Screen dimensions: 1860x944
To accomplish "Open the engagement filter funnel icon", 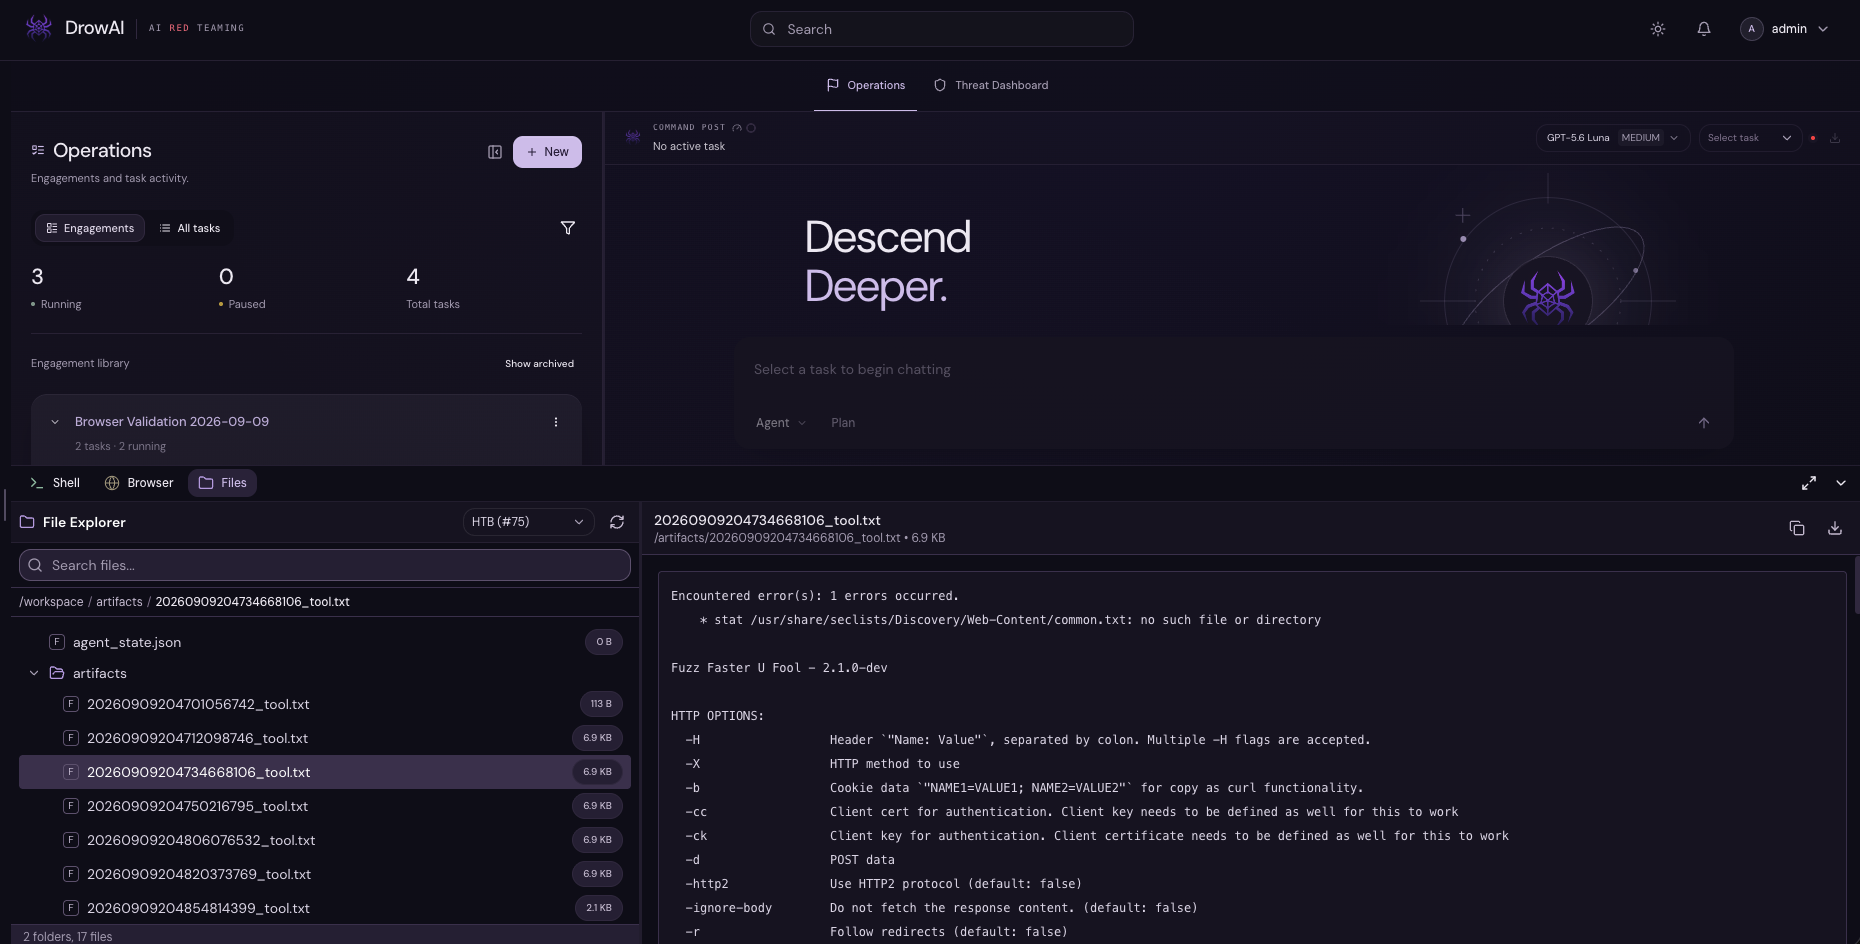I will [x=568, y=228].
